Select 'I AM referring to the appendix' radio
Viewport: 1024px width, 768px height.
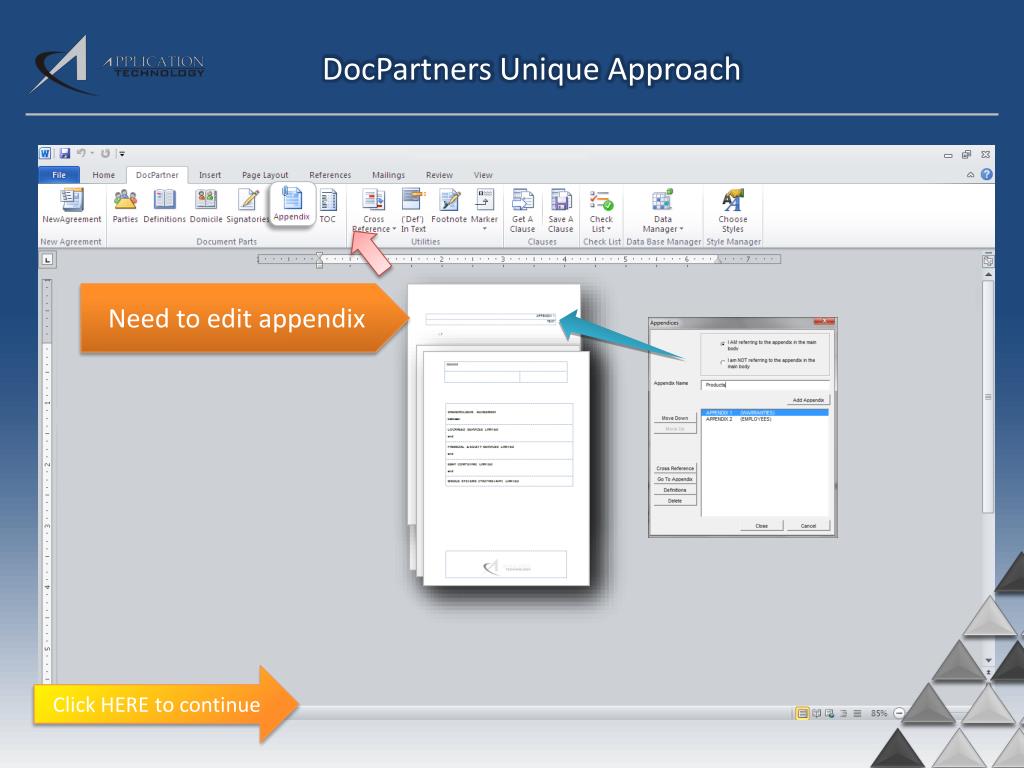pos(722,344)
